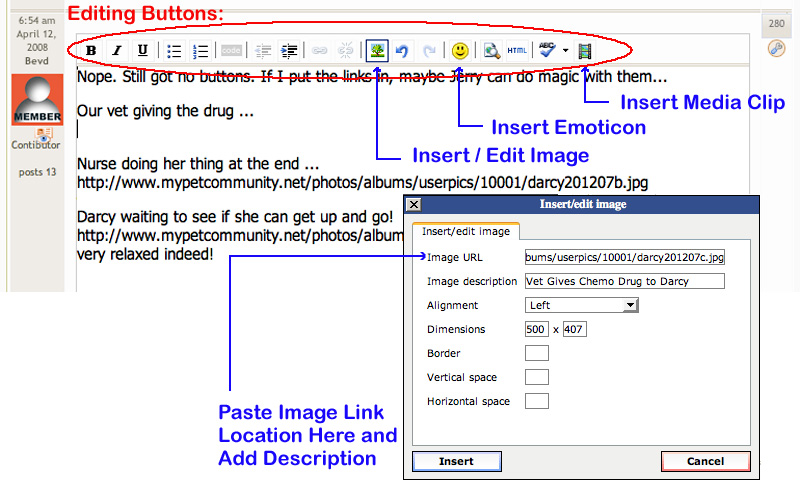
Task: Click the line "Darcy waiting to see if she can"
Action: click(x=235, y=217)
